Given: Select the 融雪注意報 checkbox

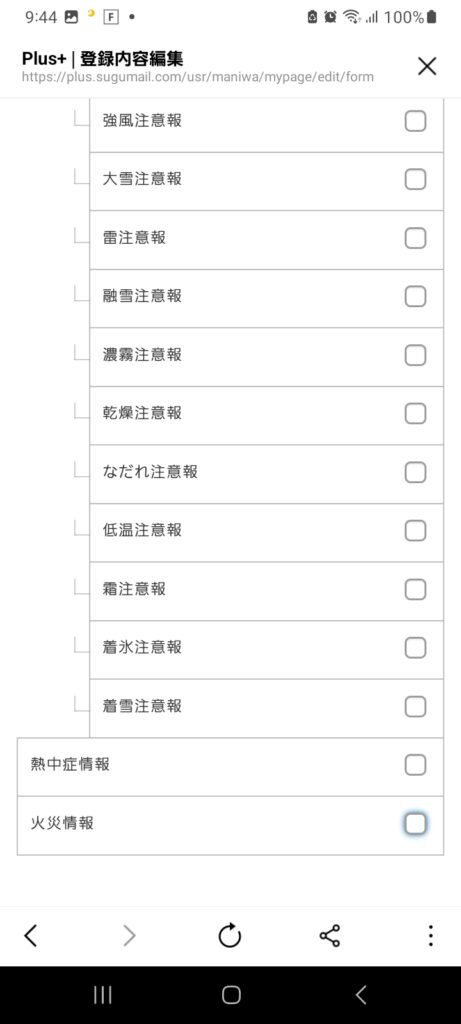Looking at the screenshot, I should (415, 296).
